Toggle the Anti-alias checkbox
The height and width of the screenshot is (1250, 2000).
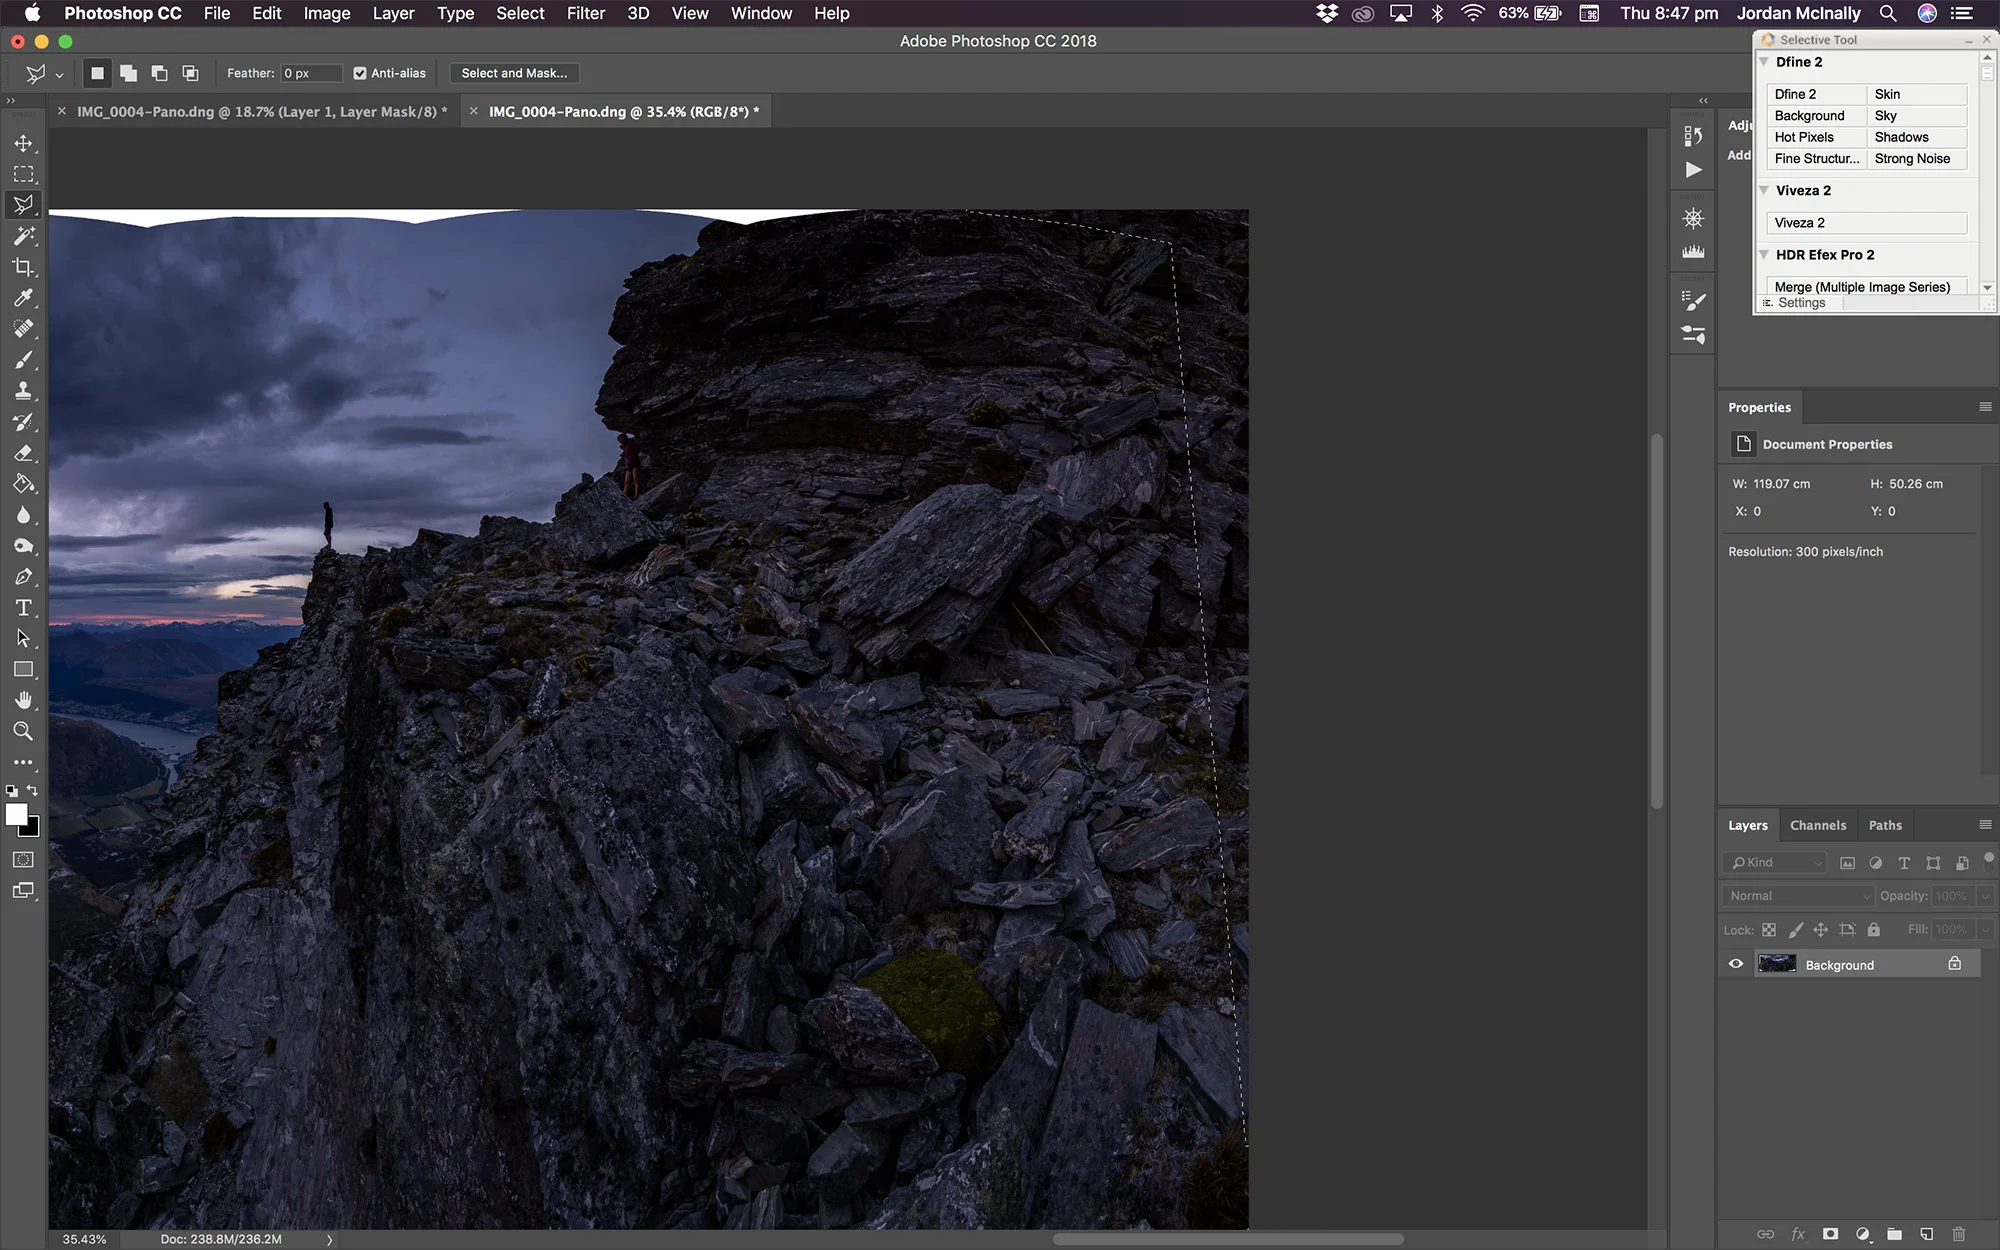360,73
